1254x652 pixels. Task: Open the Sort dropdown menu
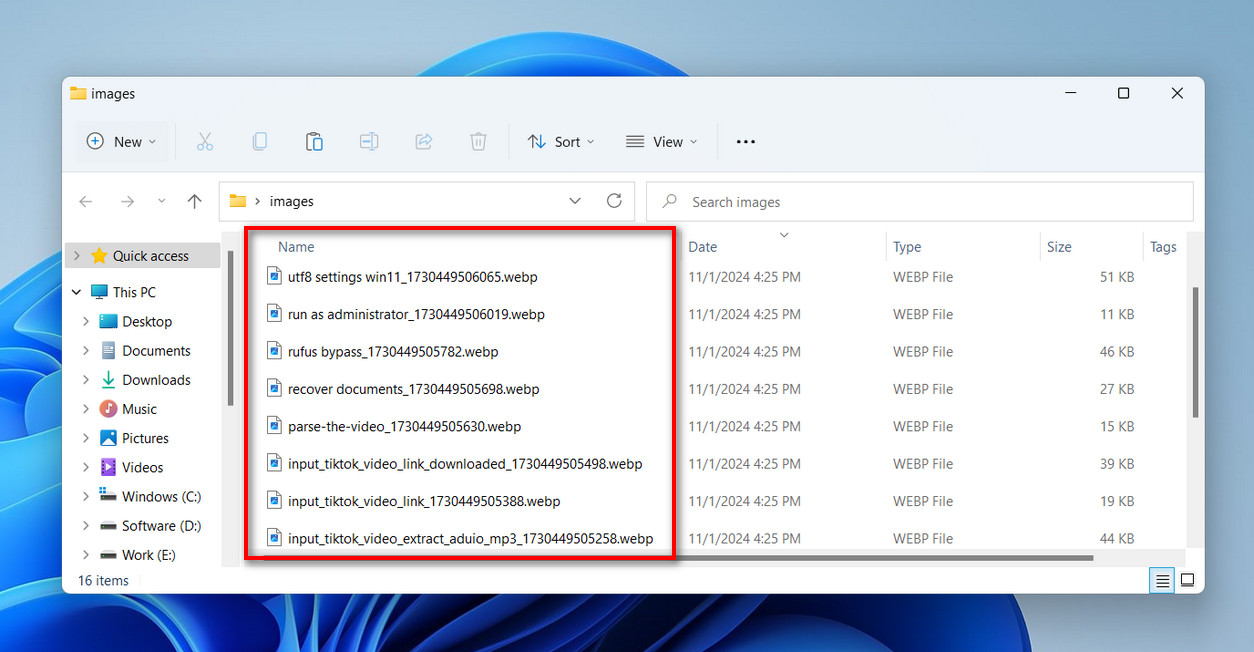click(561, 142)
